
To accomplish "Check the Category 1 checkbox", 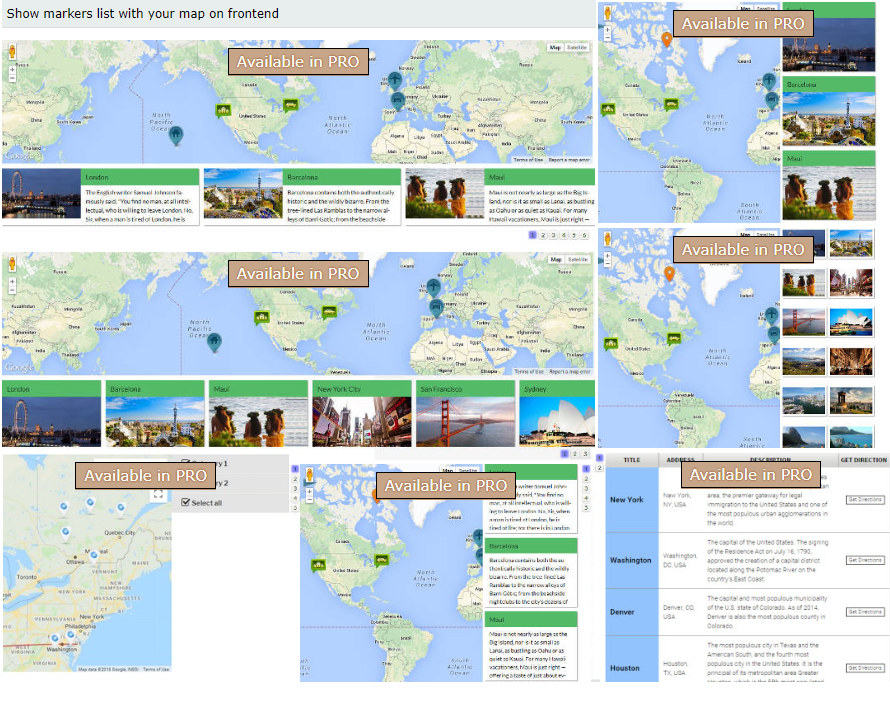I will click(x=186, y=464).
